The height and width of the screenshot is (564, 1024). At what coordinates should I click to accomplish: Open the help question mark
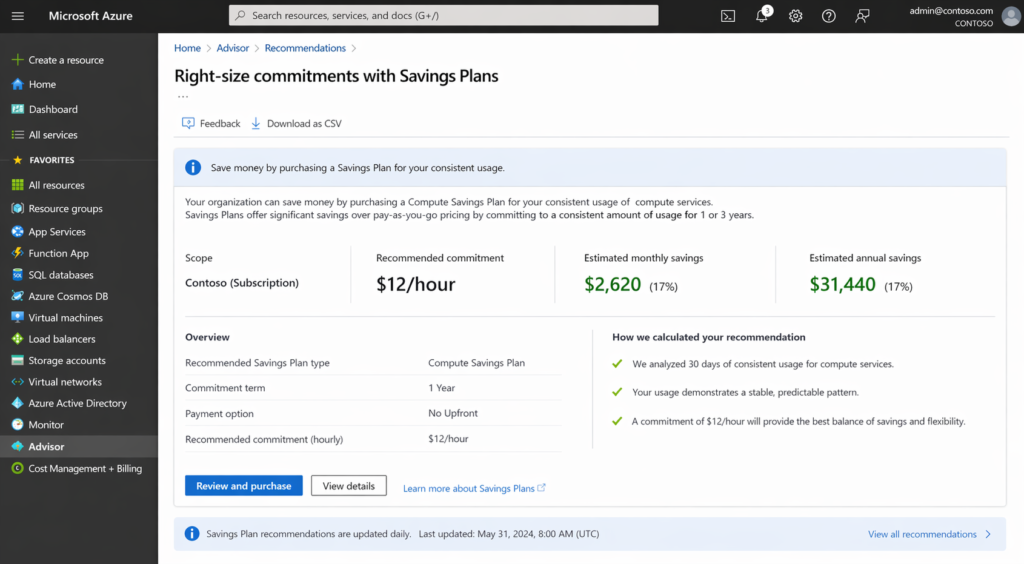click(x=828, y=16)
